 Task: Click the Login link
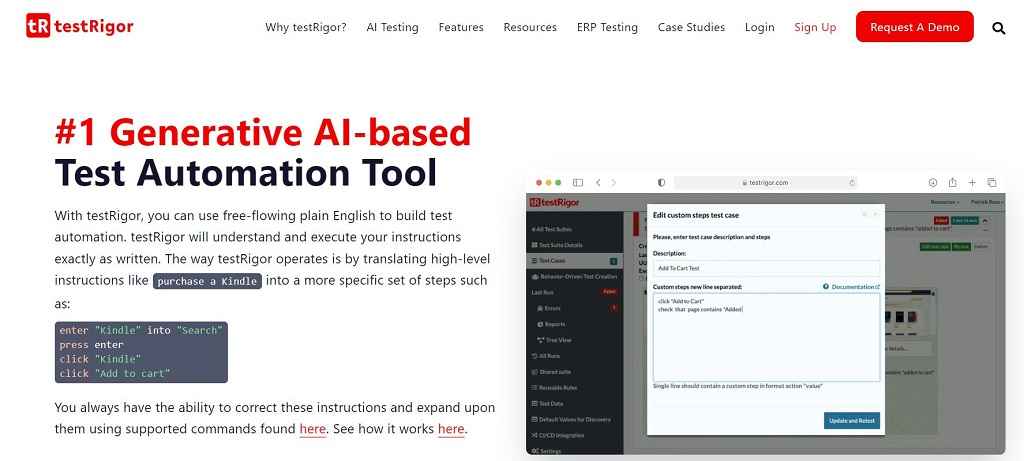pyautogui.click(x=760, y=27)
